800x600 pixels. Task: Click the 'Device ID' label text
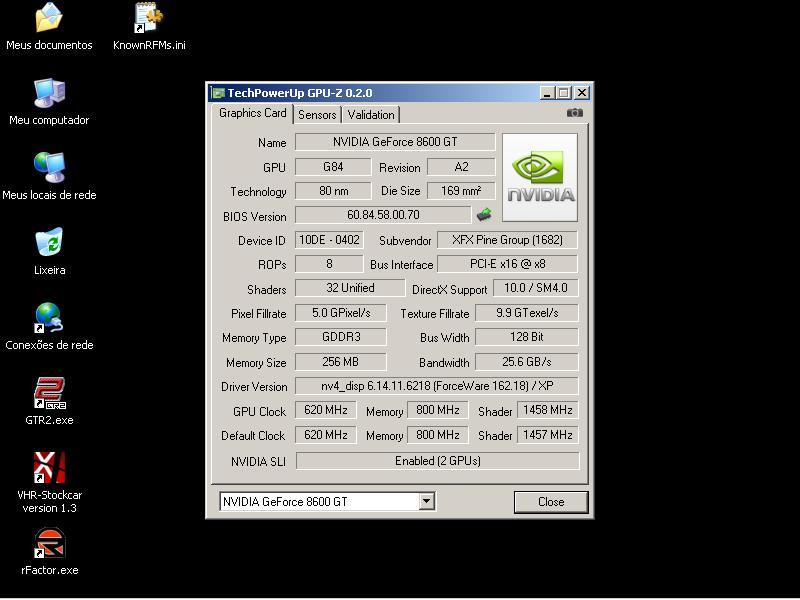(x=262, y=241)
